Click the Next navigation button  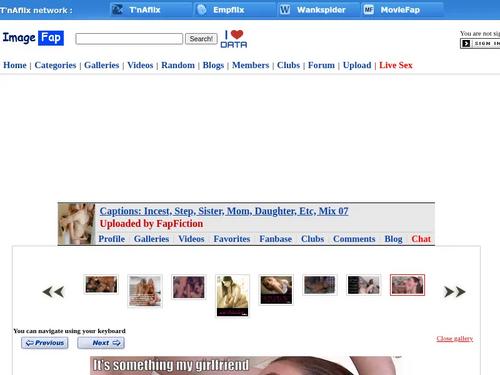coord(101,343)
